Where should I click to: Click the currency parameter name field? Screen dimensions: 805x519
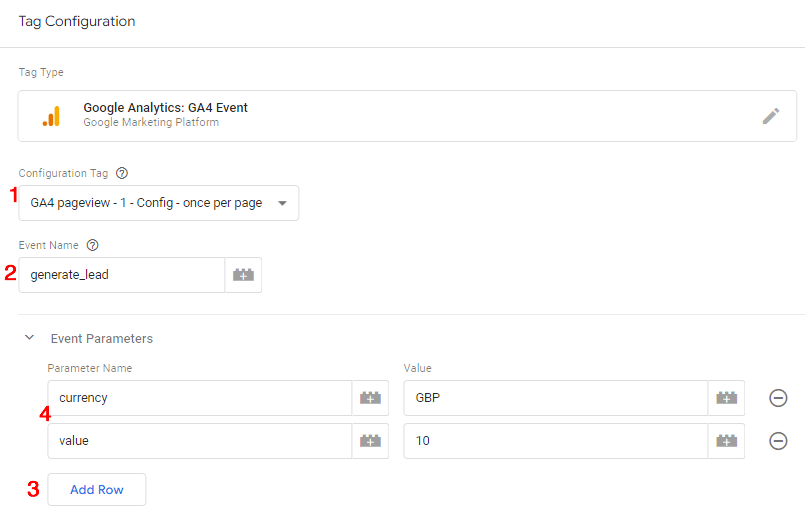click(x=200, y=398)
